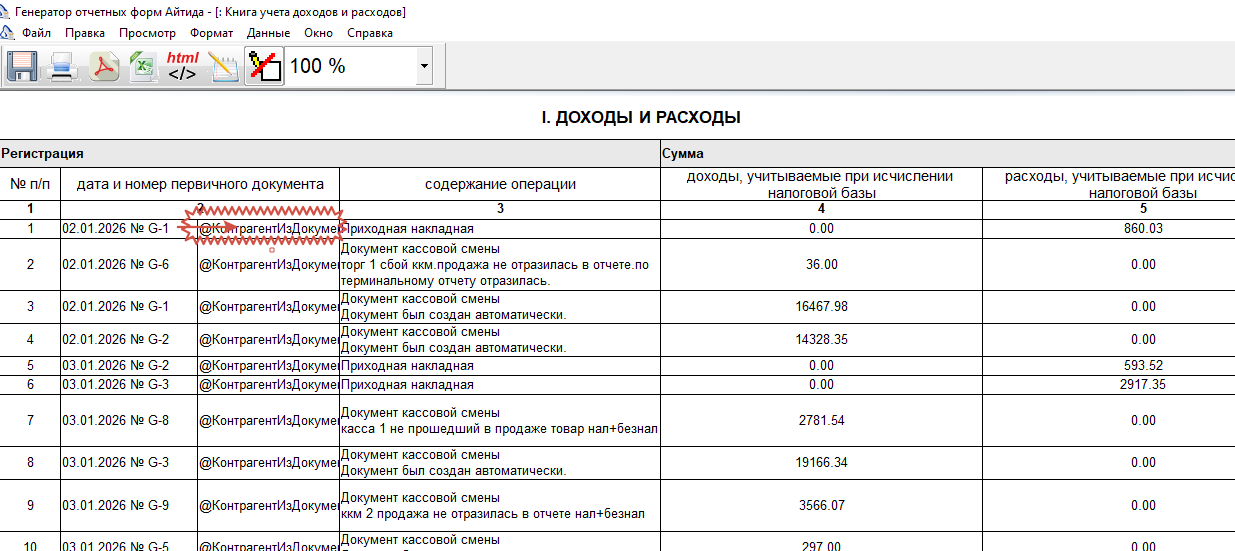Open the Формат menu
This screenshot has height=551, width=1235.
[211, 33]
